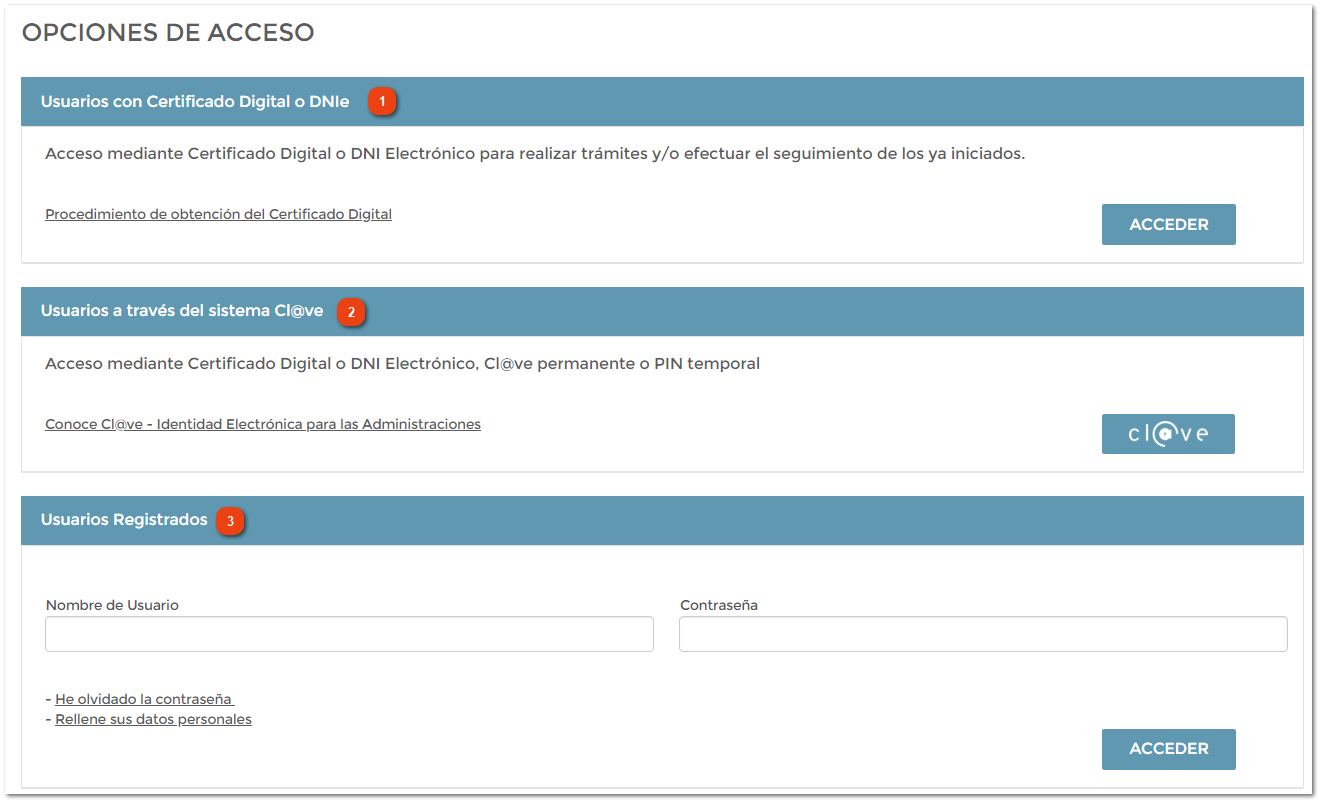This screenshot has height=803, width=1321.
Task: Click the red badge numbered 3
Action: (x=230, y=521)
